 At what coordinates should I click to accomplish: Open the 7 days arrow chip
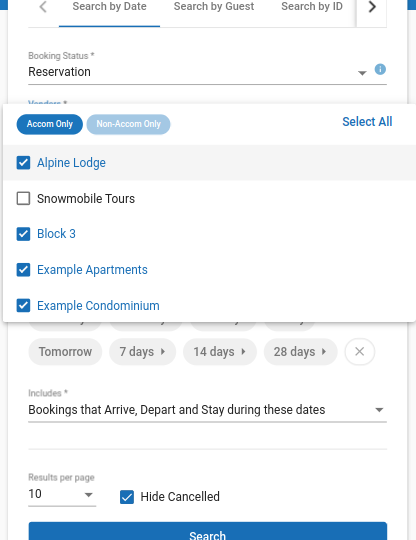143,352
